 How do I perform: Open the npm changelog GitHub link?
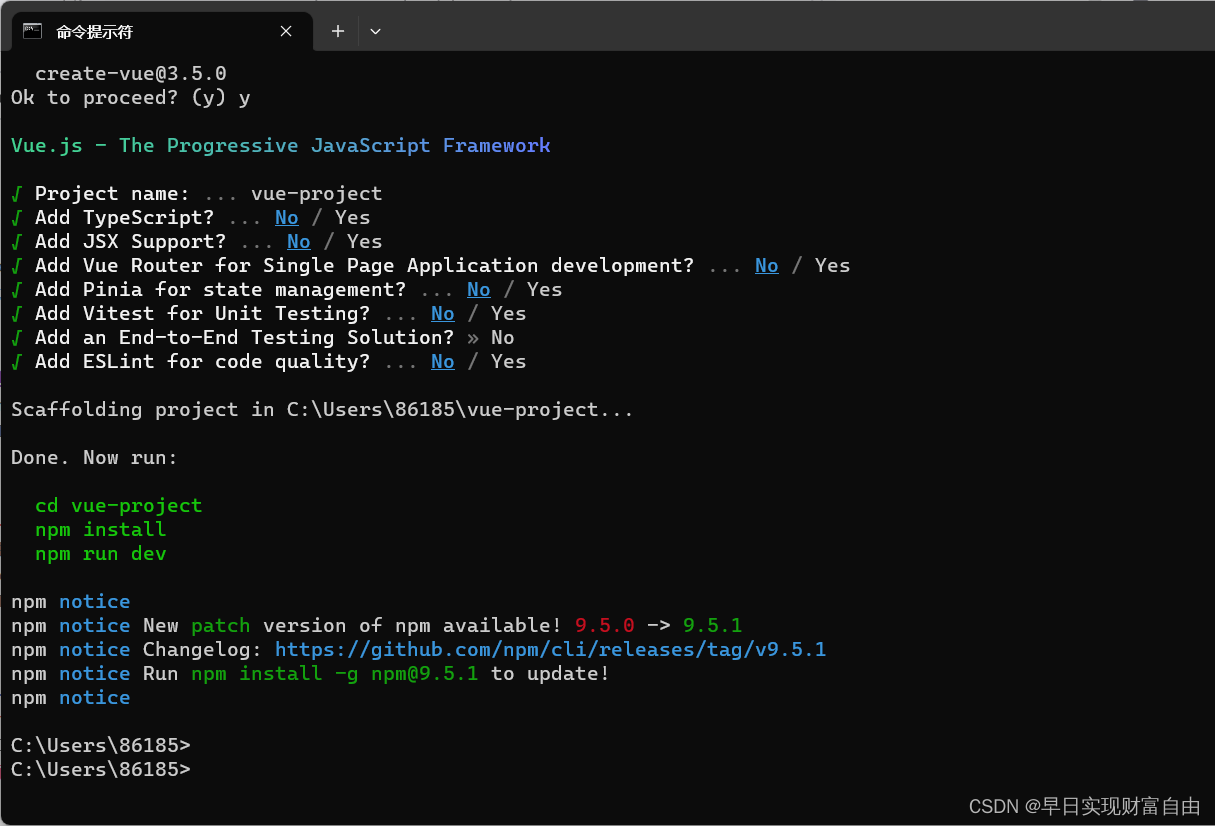[550, 649]
